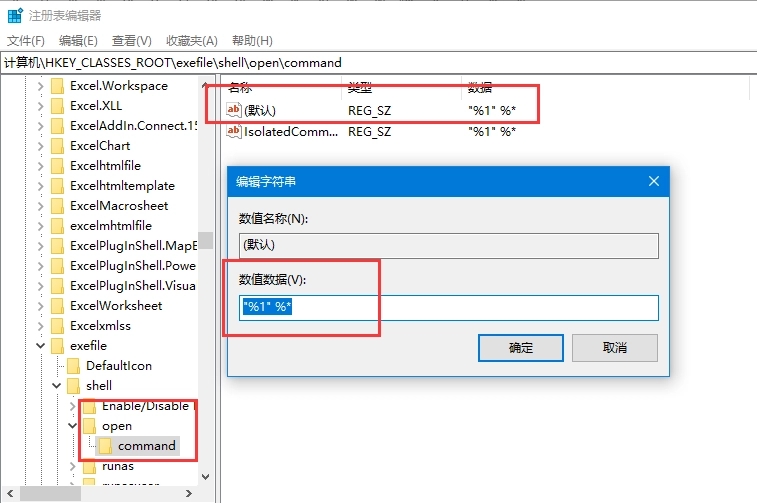Open the 编辑(E) menu

point(78,41)
